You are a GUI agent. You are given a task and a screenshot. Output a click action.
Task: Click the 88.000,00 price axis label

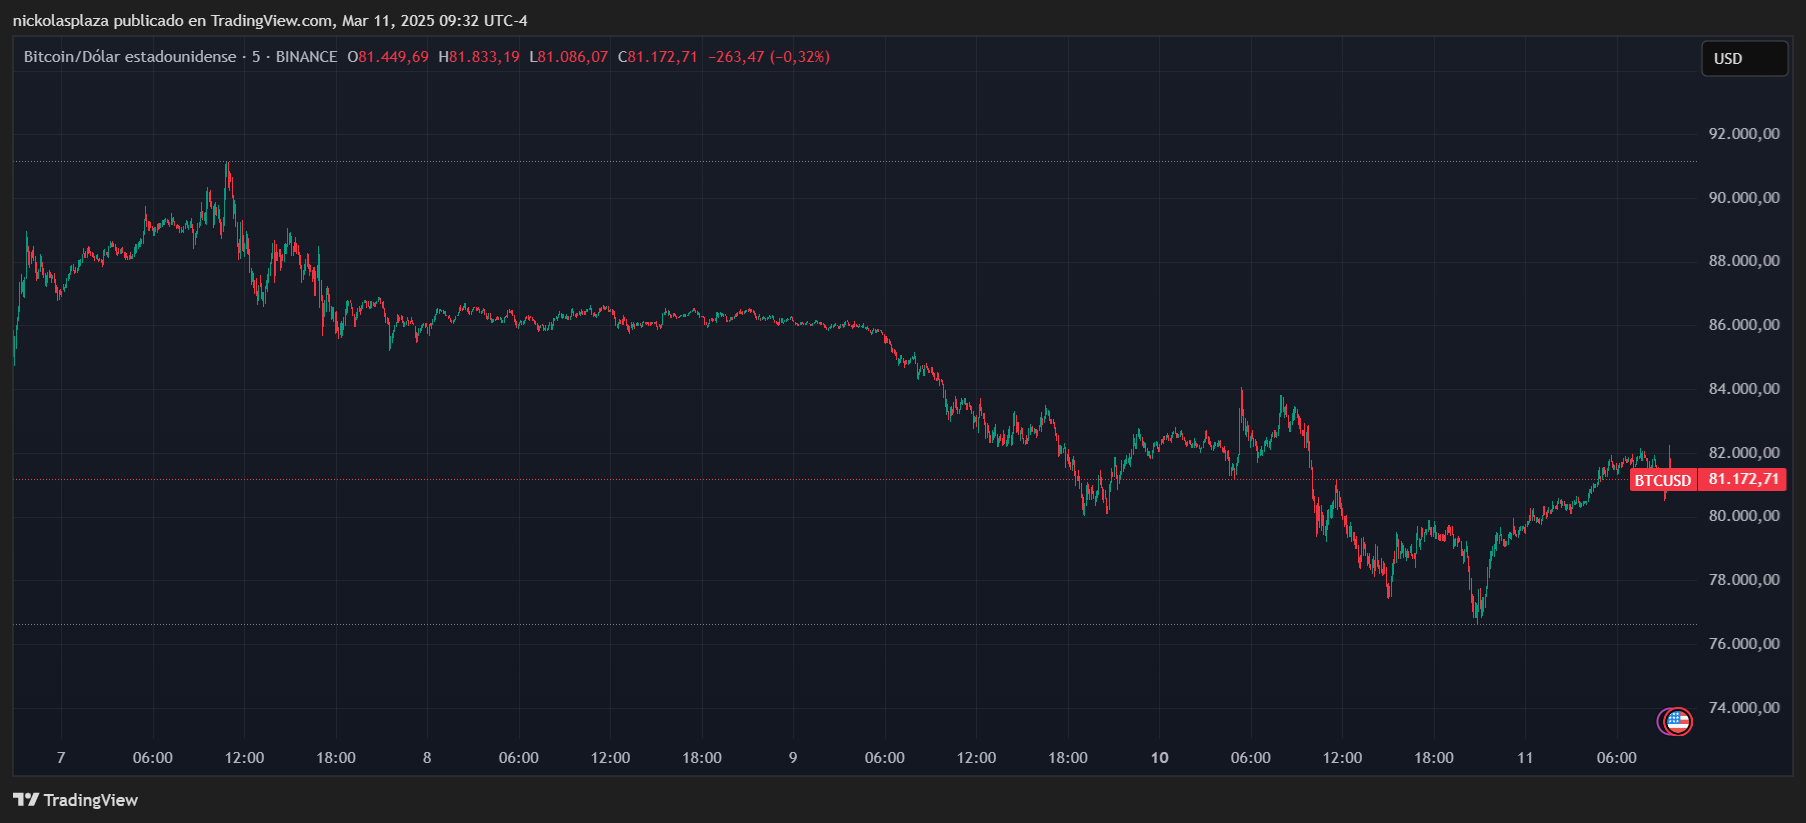click(x=1744, y=261)
